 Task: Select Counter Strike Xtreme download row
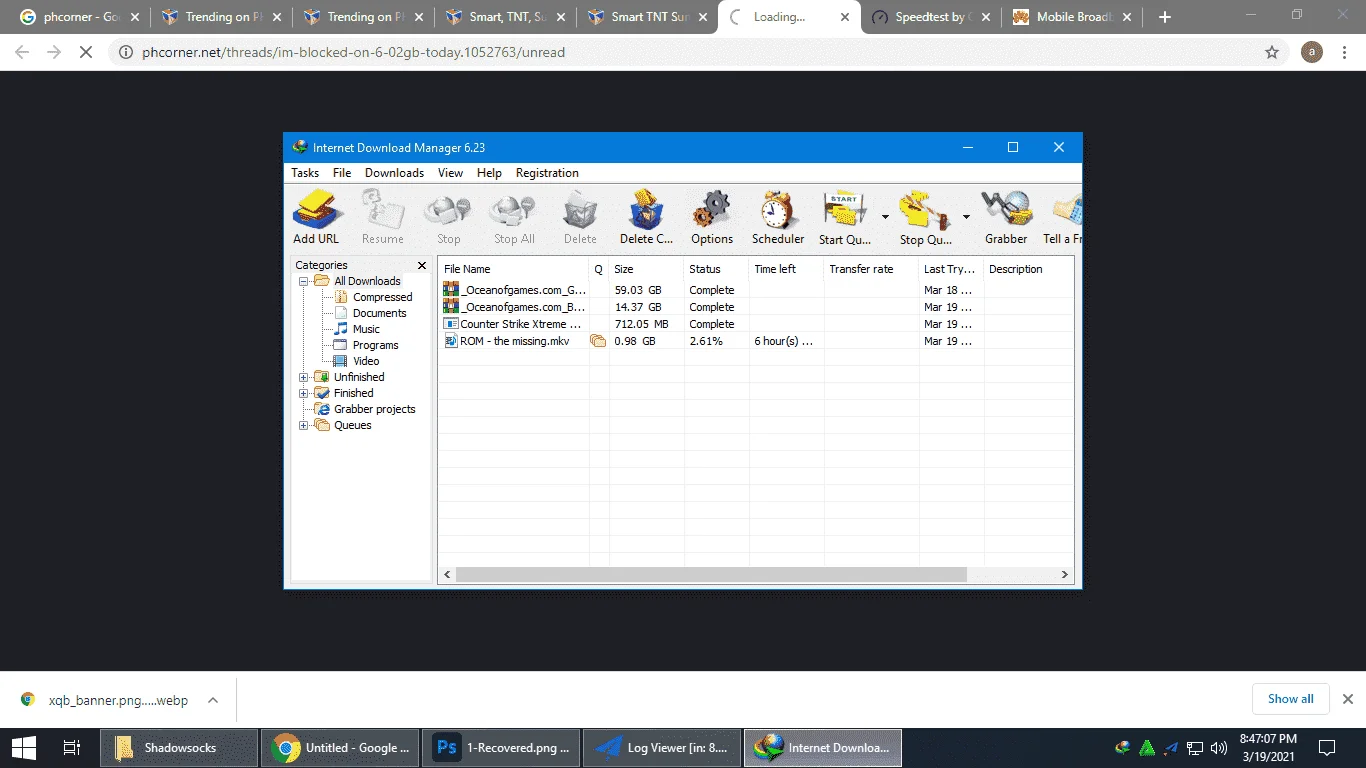[755, 324]
